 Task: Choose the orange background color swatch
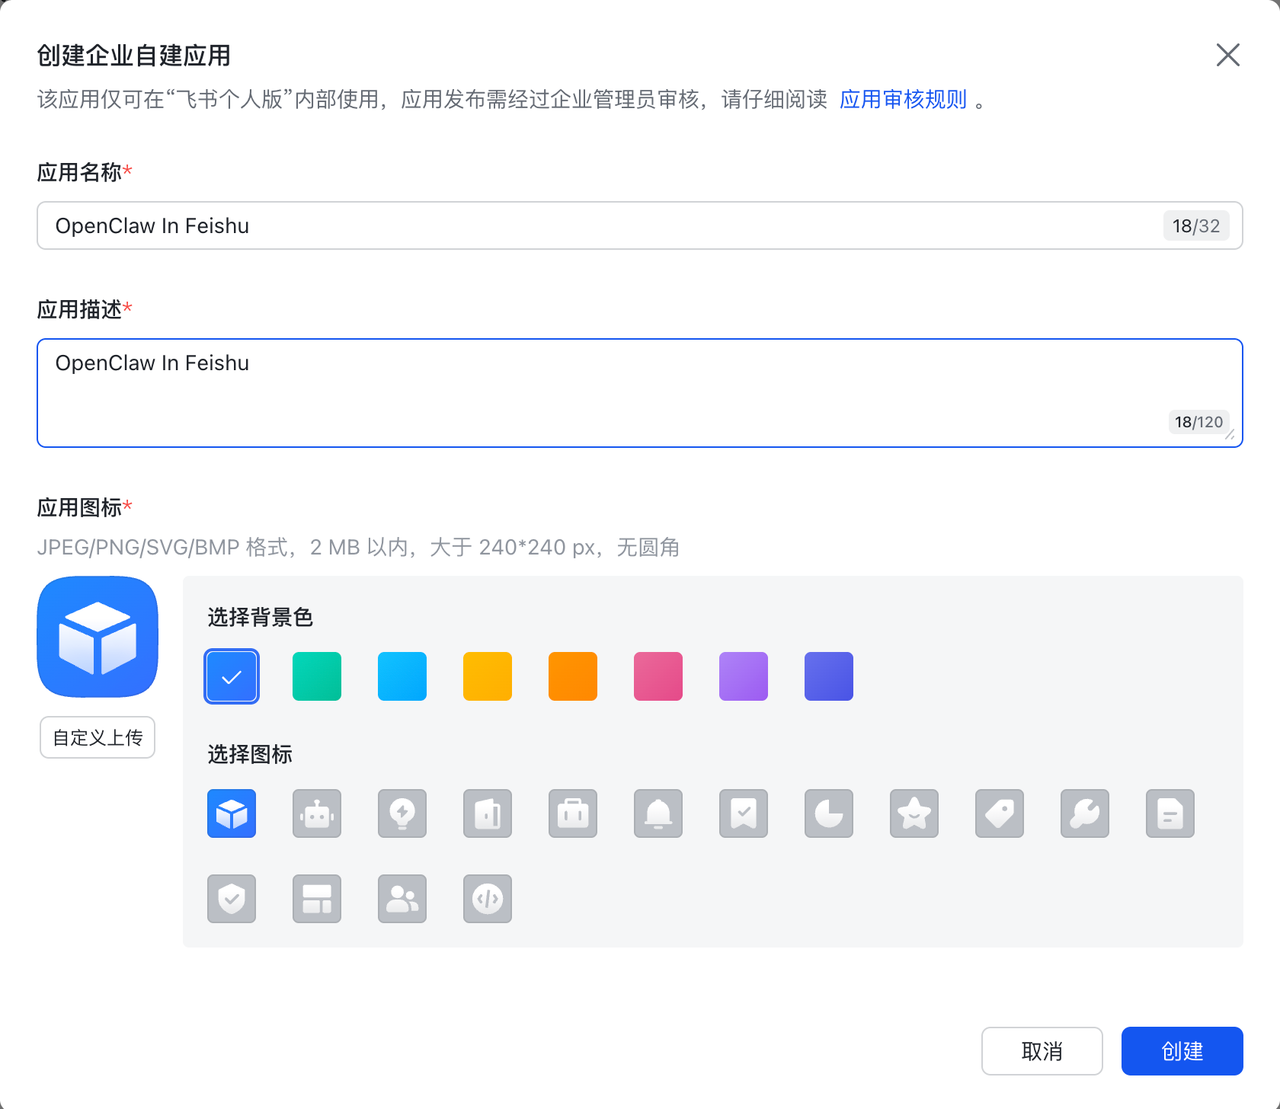[x=572, y=676]
